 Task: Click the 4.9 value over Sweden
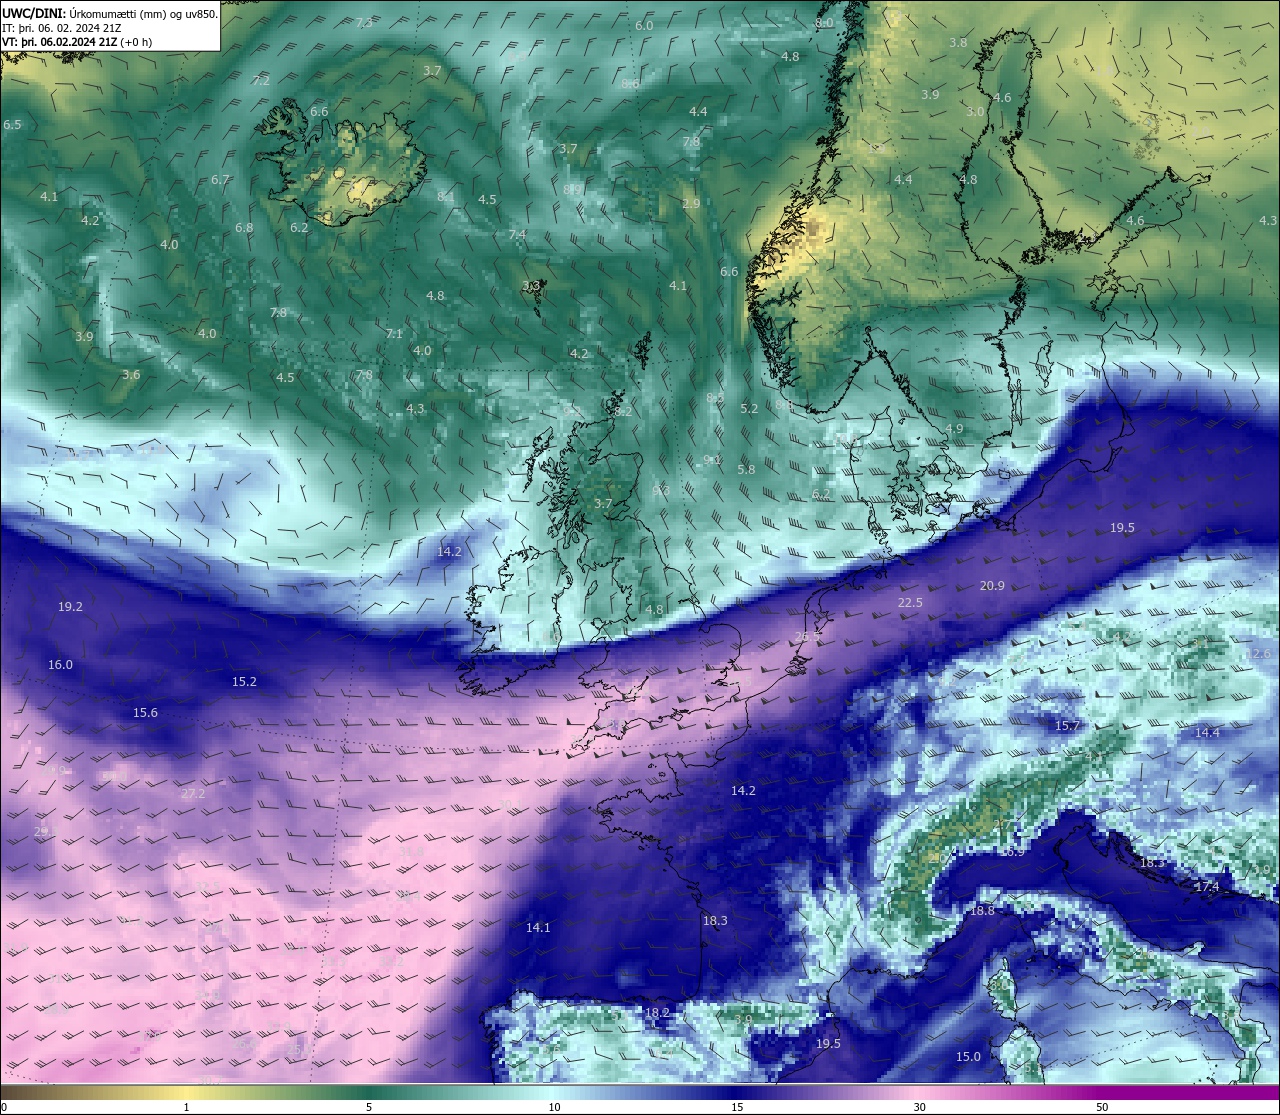(x=954, y=428)
